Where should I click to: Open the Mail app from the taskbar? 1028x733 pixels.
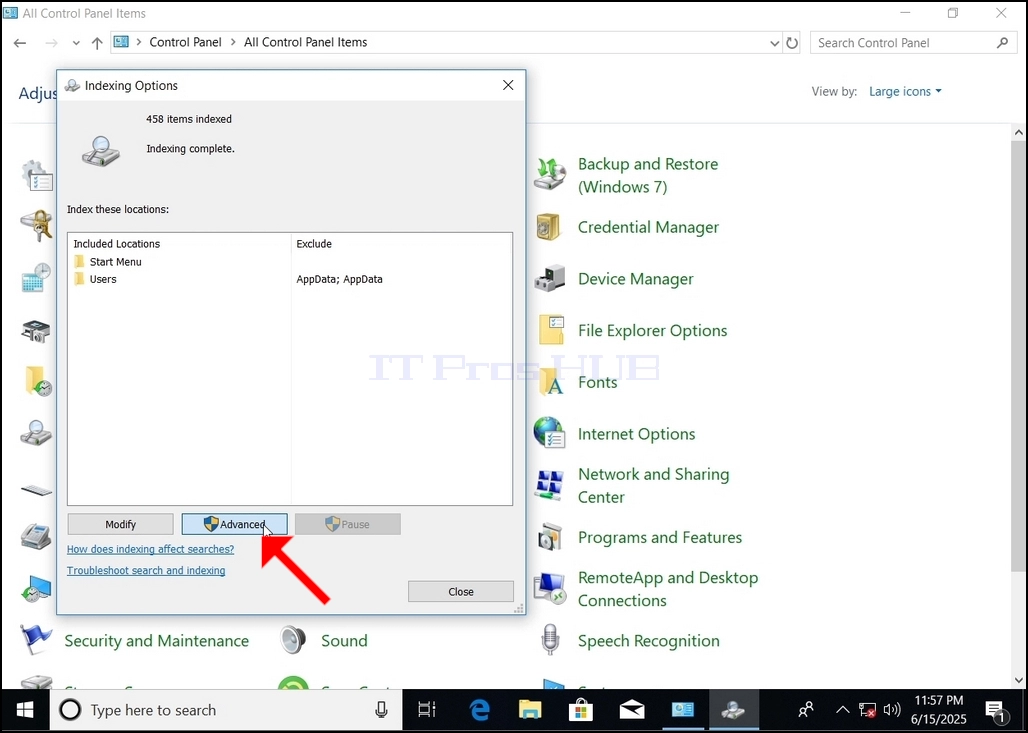(x=632, y=709)
